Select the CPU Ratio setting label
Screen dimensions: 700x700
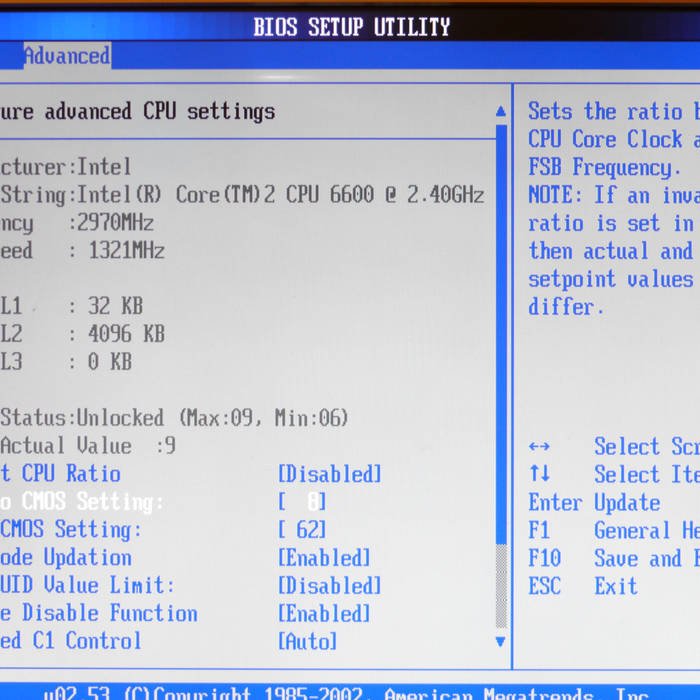tap(60, 474)
